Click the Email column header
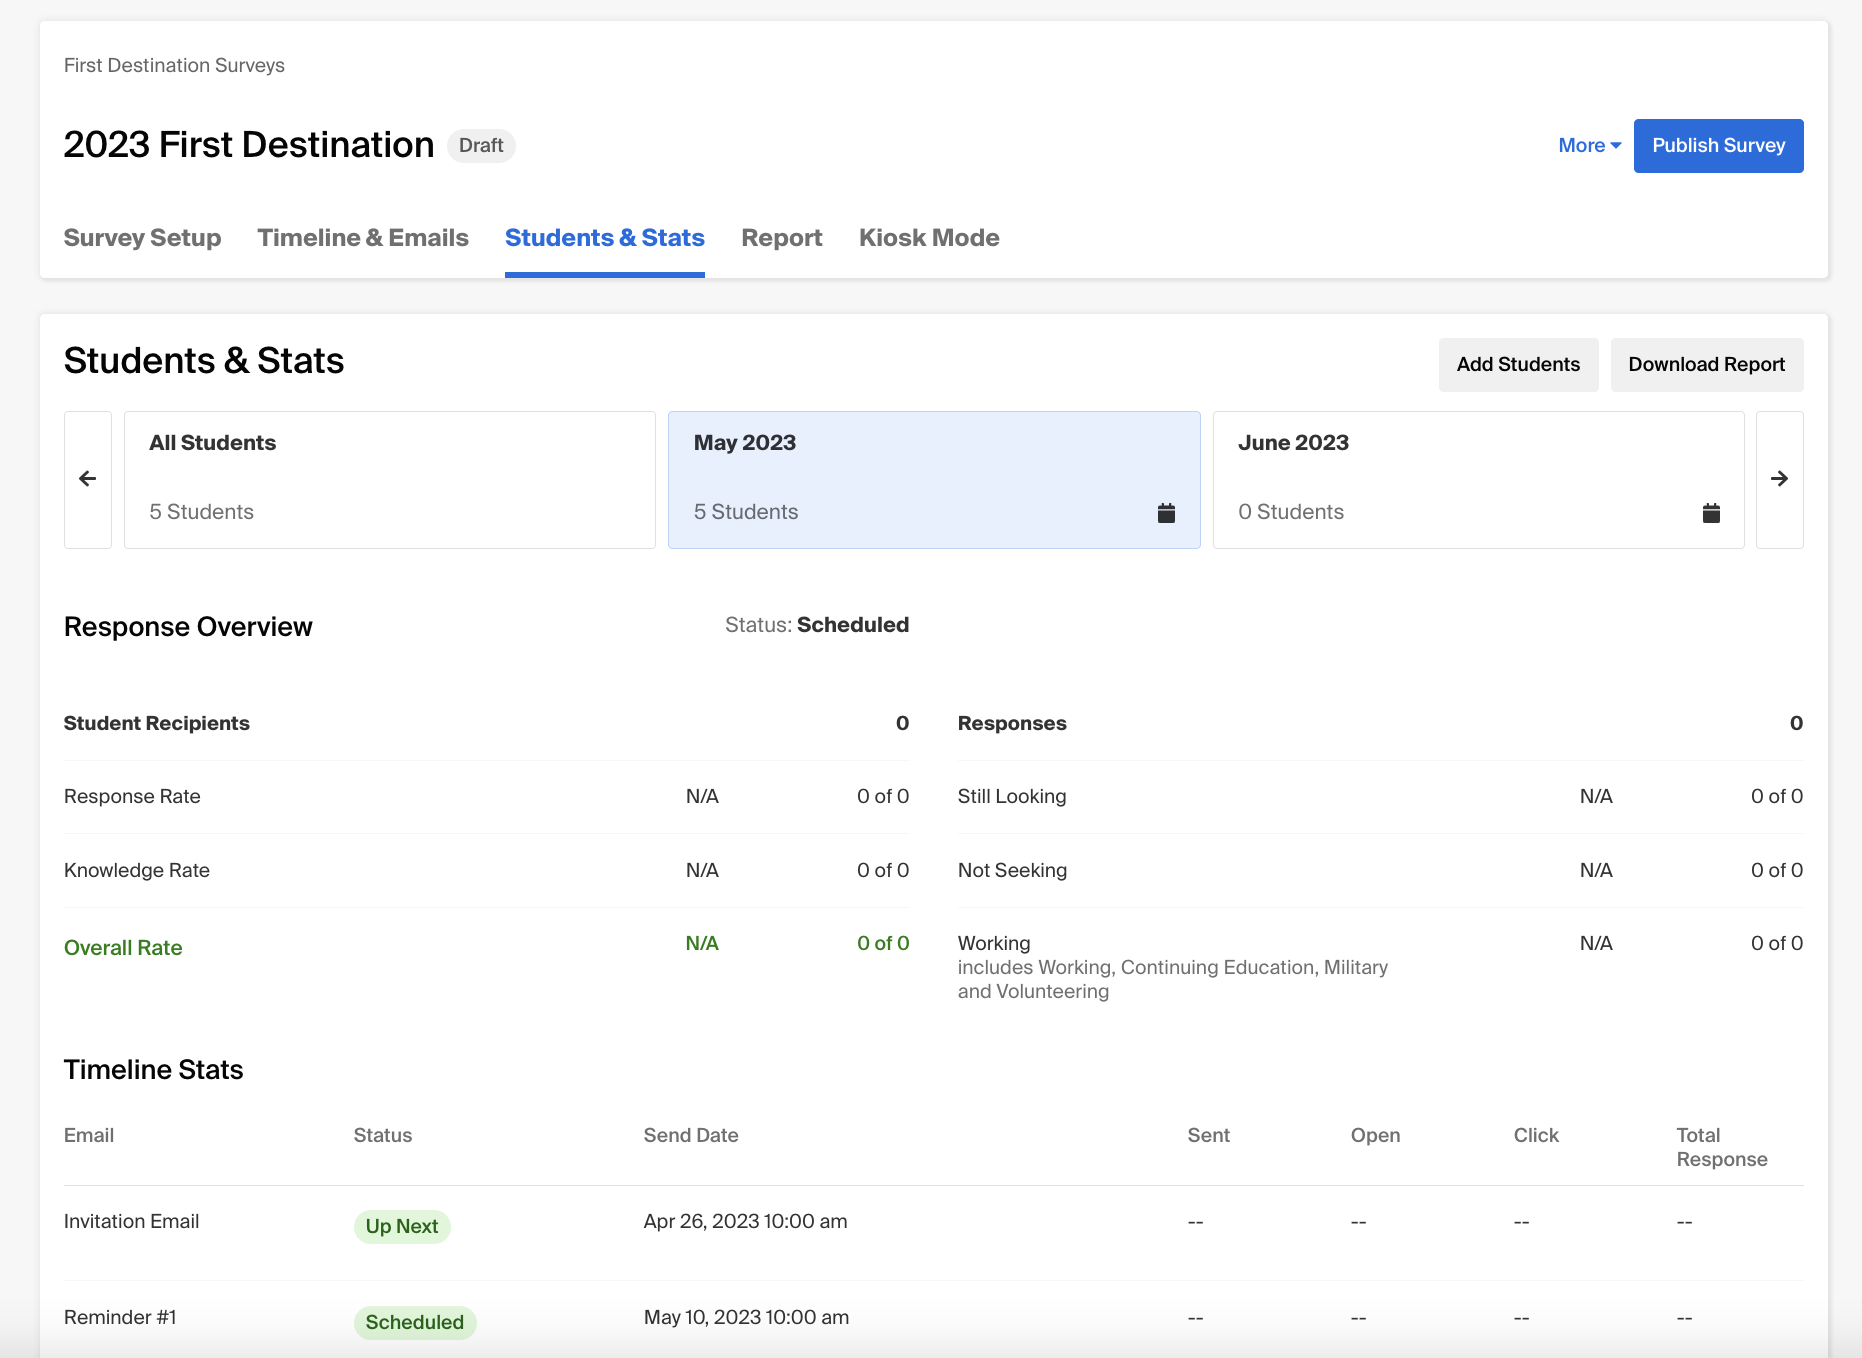 pos(89,1136)
